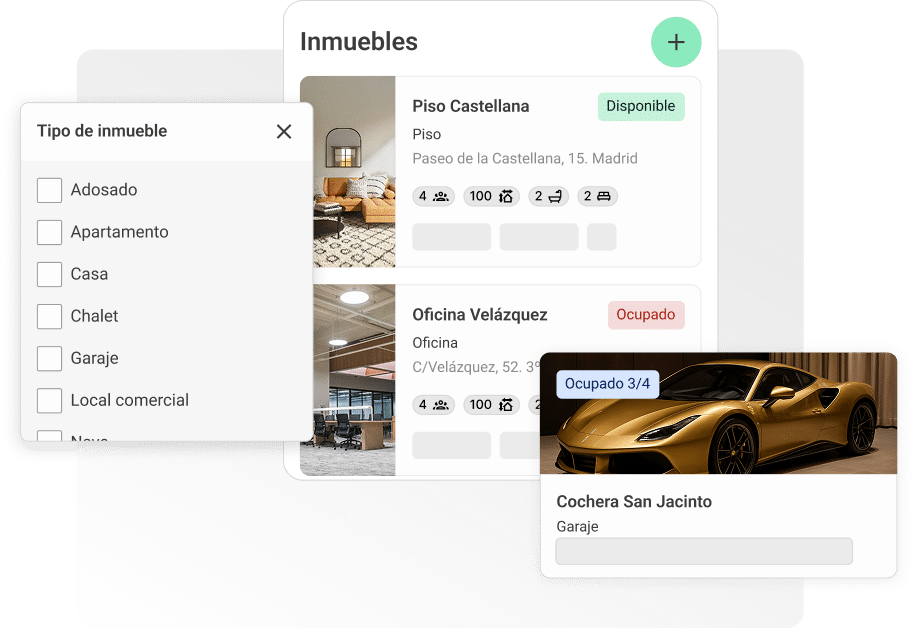Image resolution: width=914 pixels, height=628 pixels.
Task: Click the Garaje label under Cochera San Jacinto
Action: 577,527
